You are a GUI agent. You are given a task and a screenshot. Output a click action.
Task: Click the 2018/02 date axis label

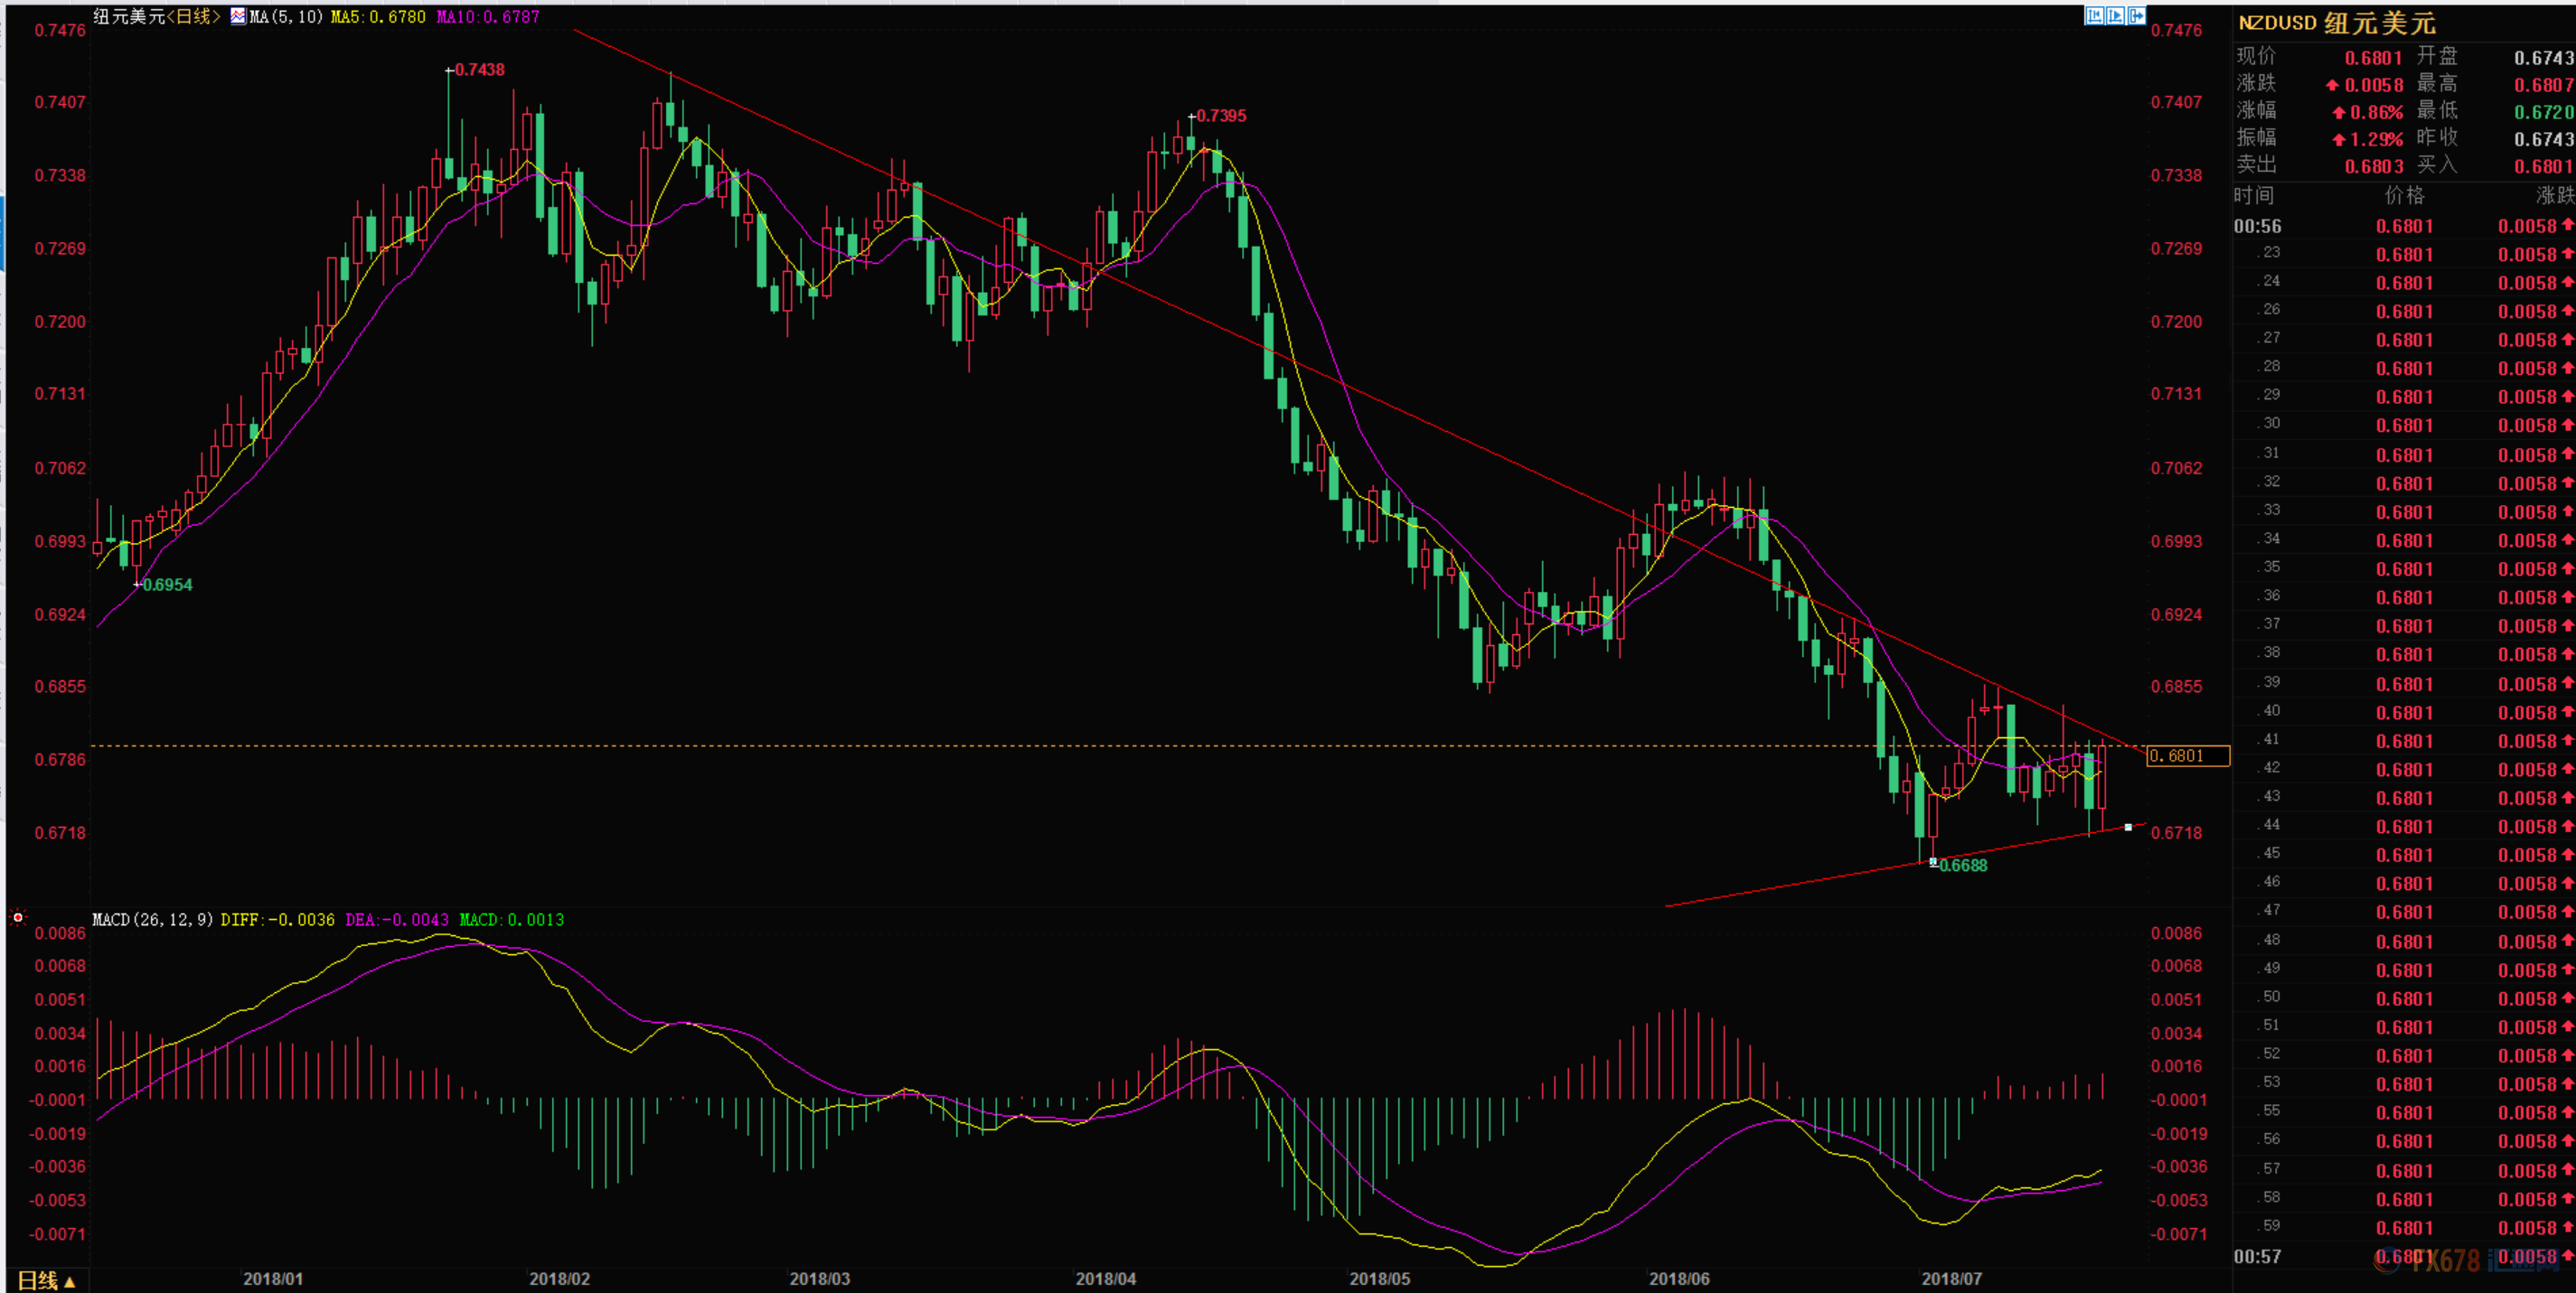click(x=560, y=1279)
